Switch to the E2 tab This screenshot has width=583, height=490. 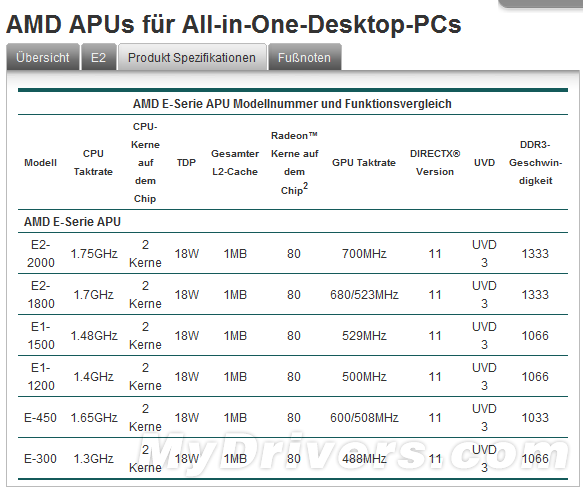(x=99, y=57)
